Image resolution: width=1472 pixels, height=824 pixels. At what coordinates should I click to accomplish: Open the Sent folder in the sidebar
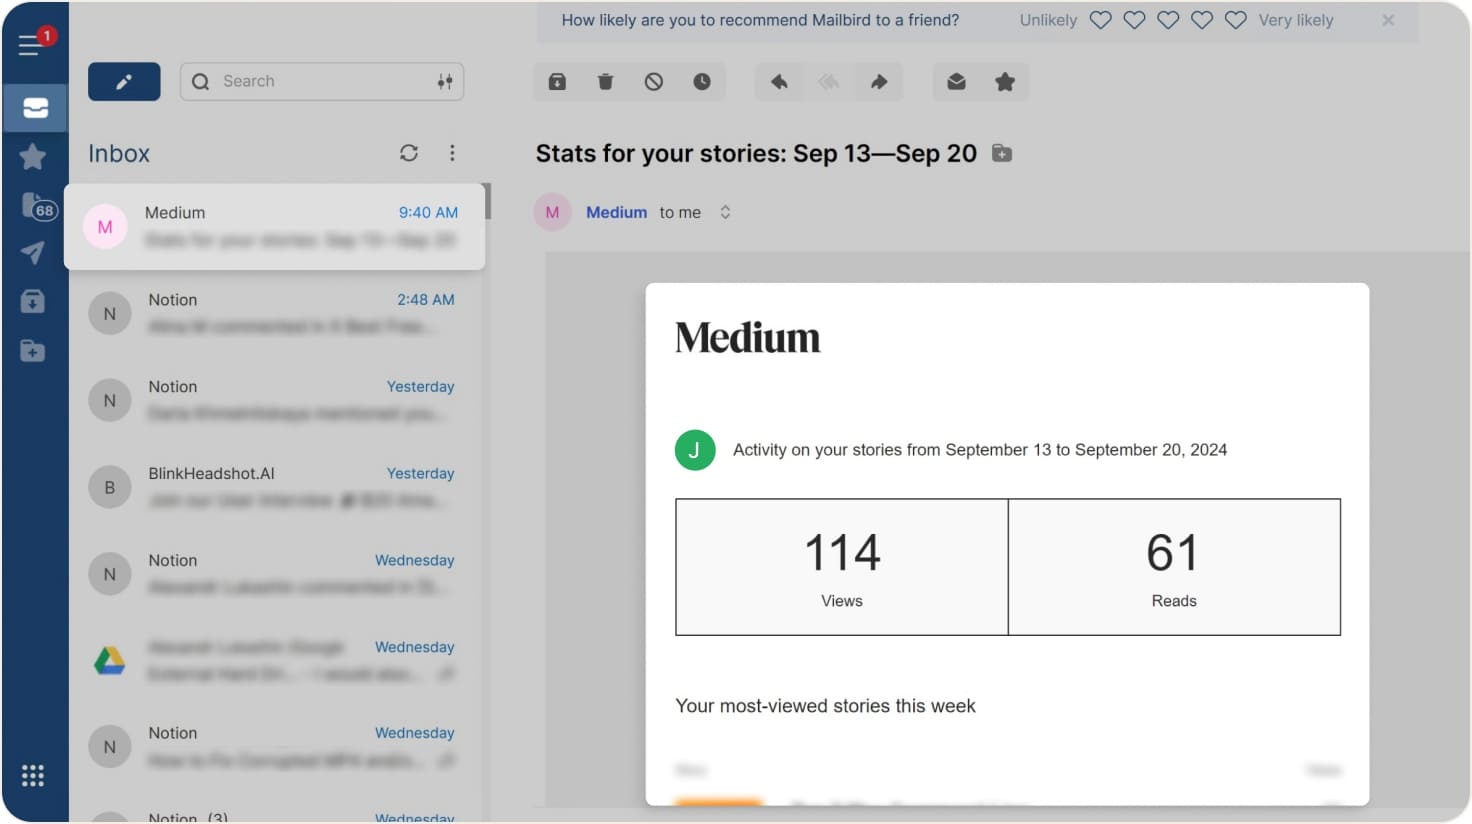point(33,252)
